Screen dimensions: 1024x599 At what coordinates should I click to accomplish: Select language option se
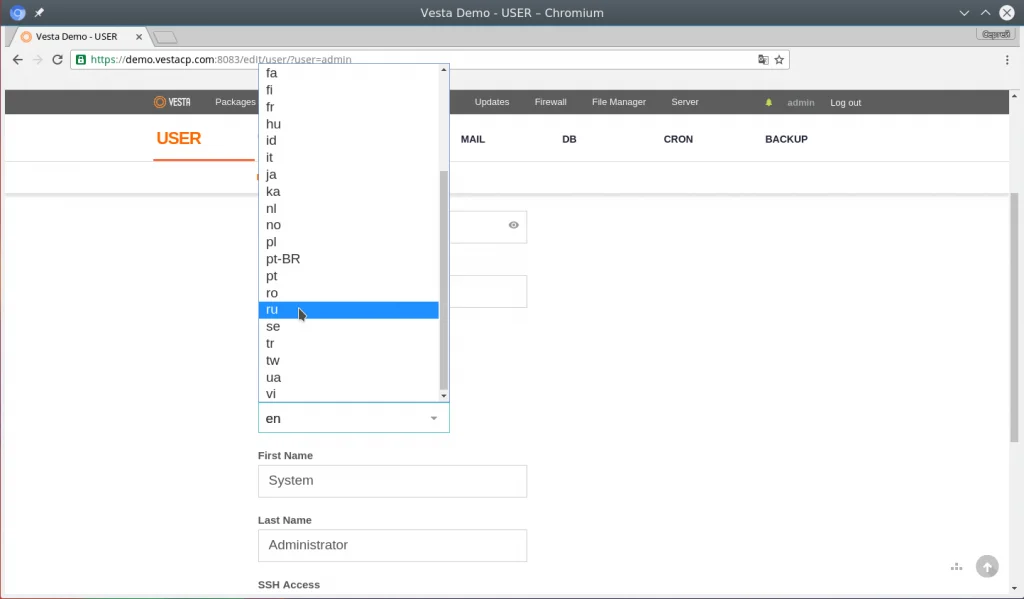tap(349, 327)
